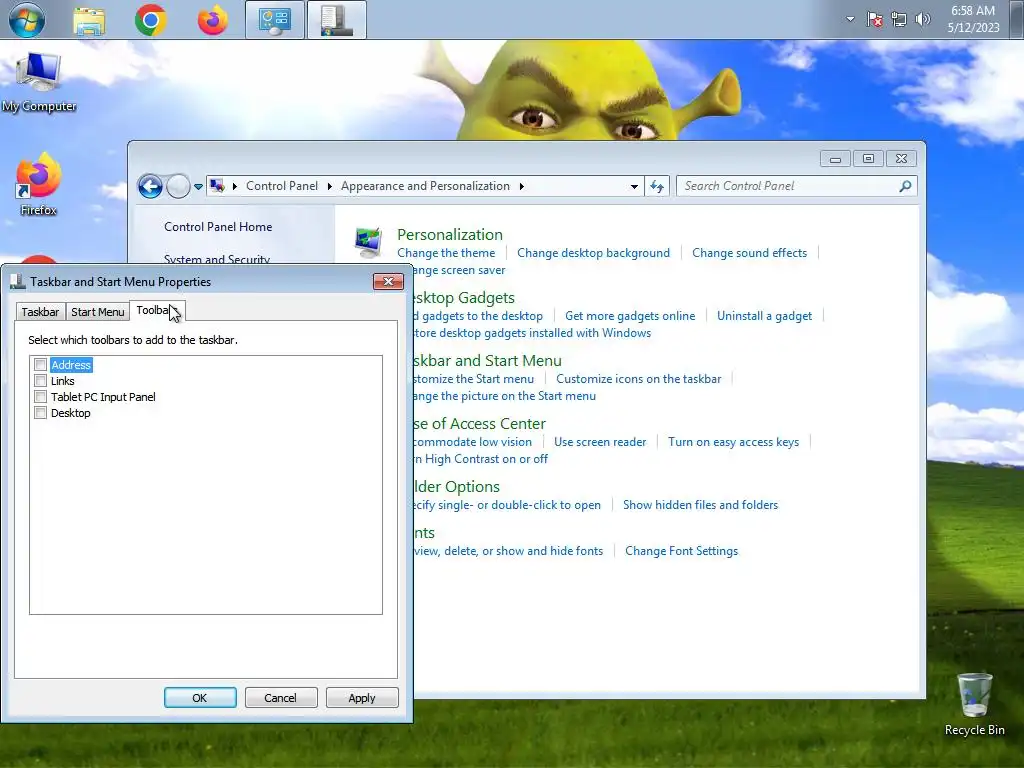Select the 'Links' label in toolbars list
Screen dimensions: 1024x768
63,381
